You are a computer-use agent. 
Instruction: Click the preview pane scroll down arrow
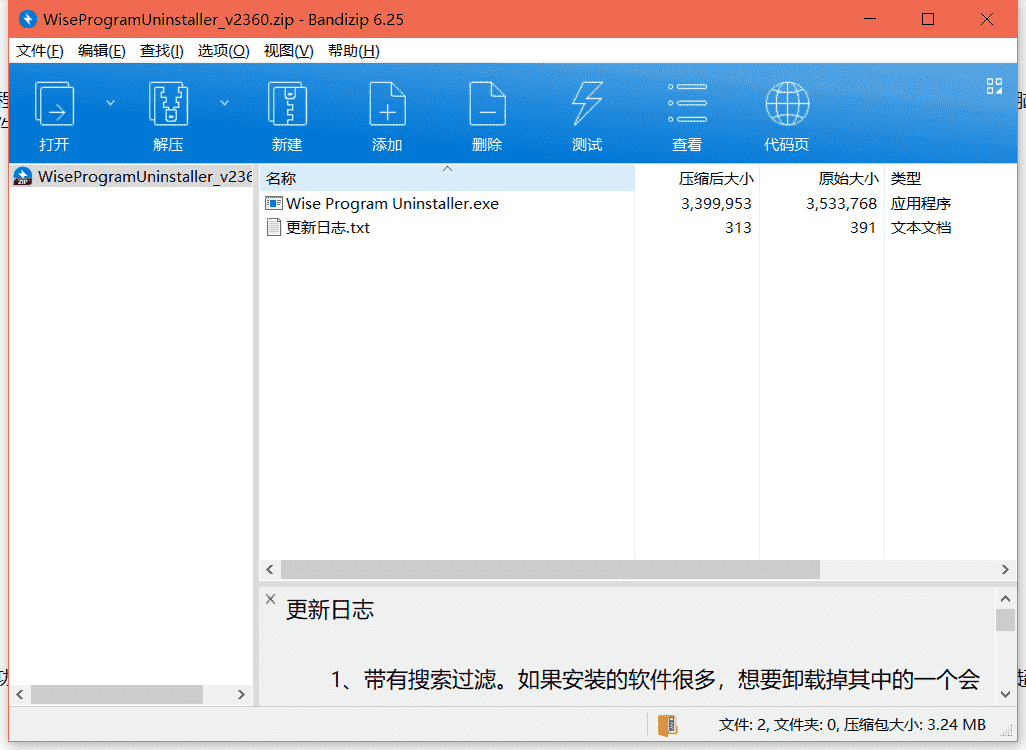click(x=1006, y=694)
